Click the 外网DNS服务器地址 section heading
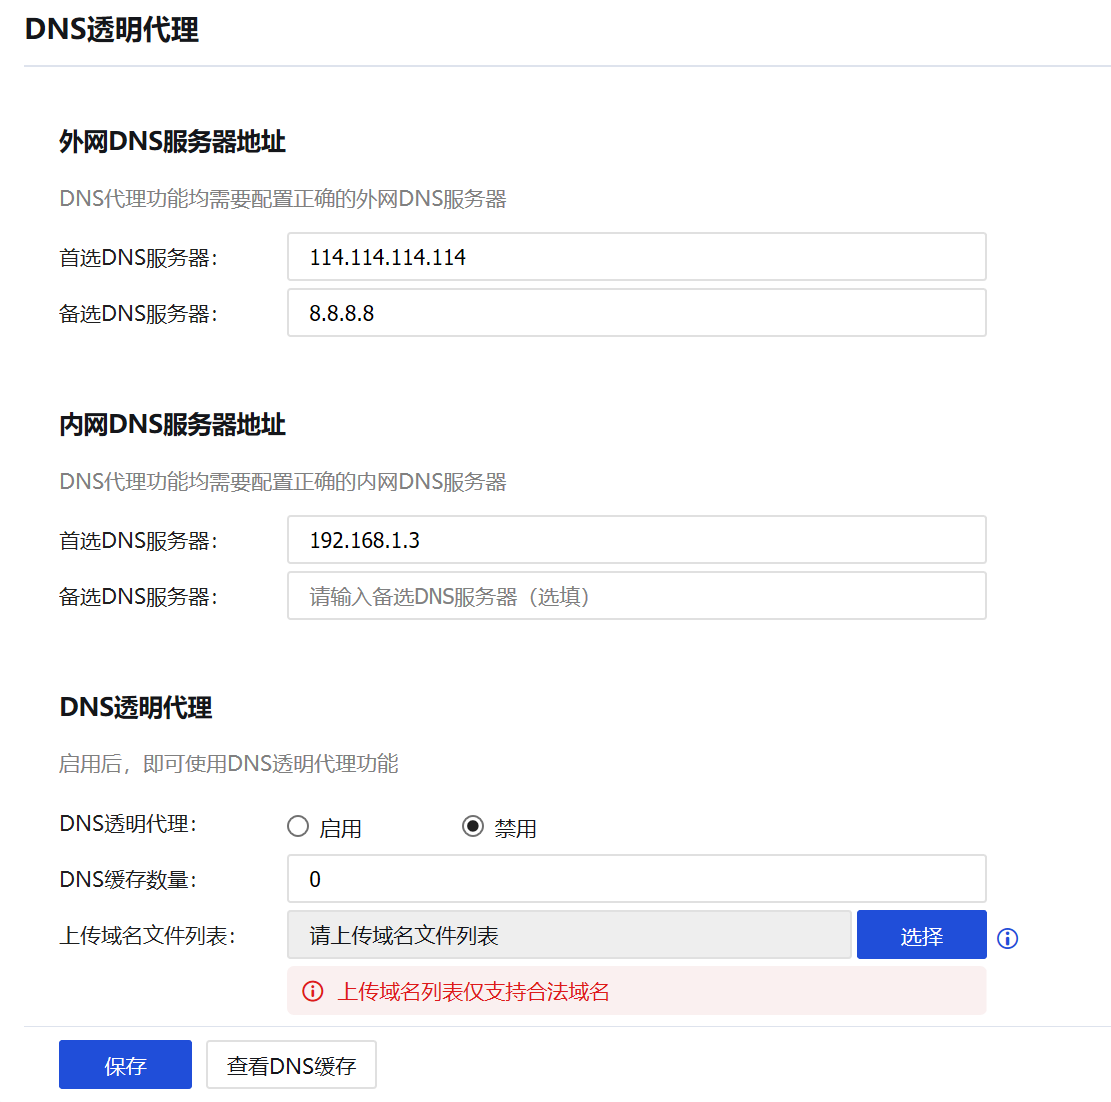1111x1102 pixels. pos(171,143)
